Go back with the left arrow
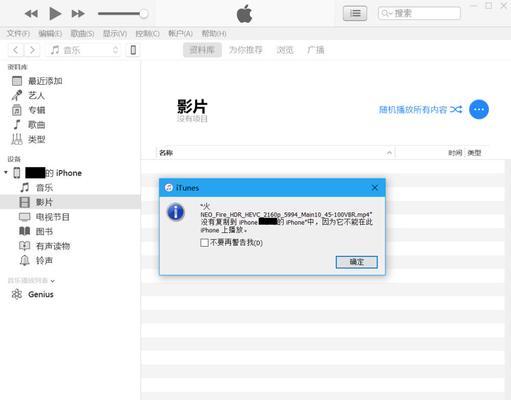511x400 pixels. (x=16, y=50)
